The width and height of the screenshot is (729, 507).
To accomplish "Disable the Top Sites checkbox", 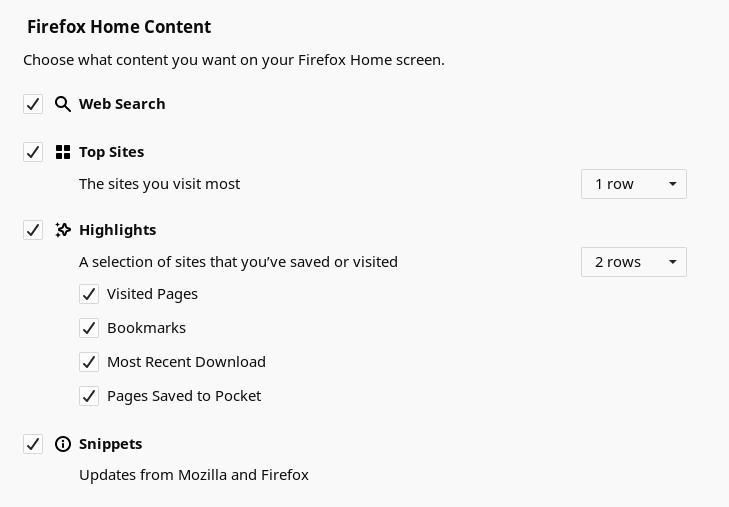I will [33, 152].
